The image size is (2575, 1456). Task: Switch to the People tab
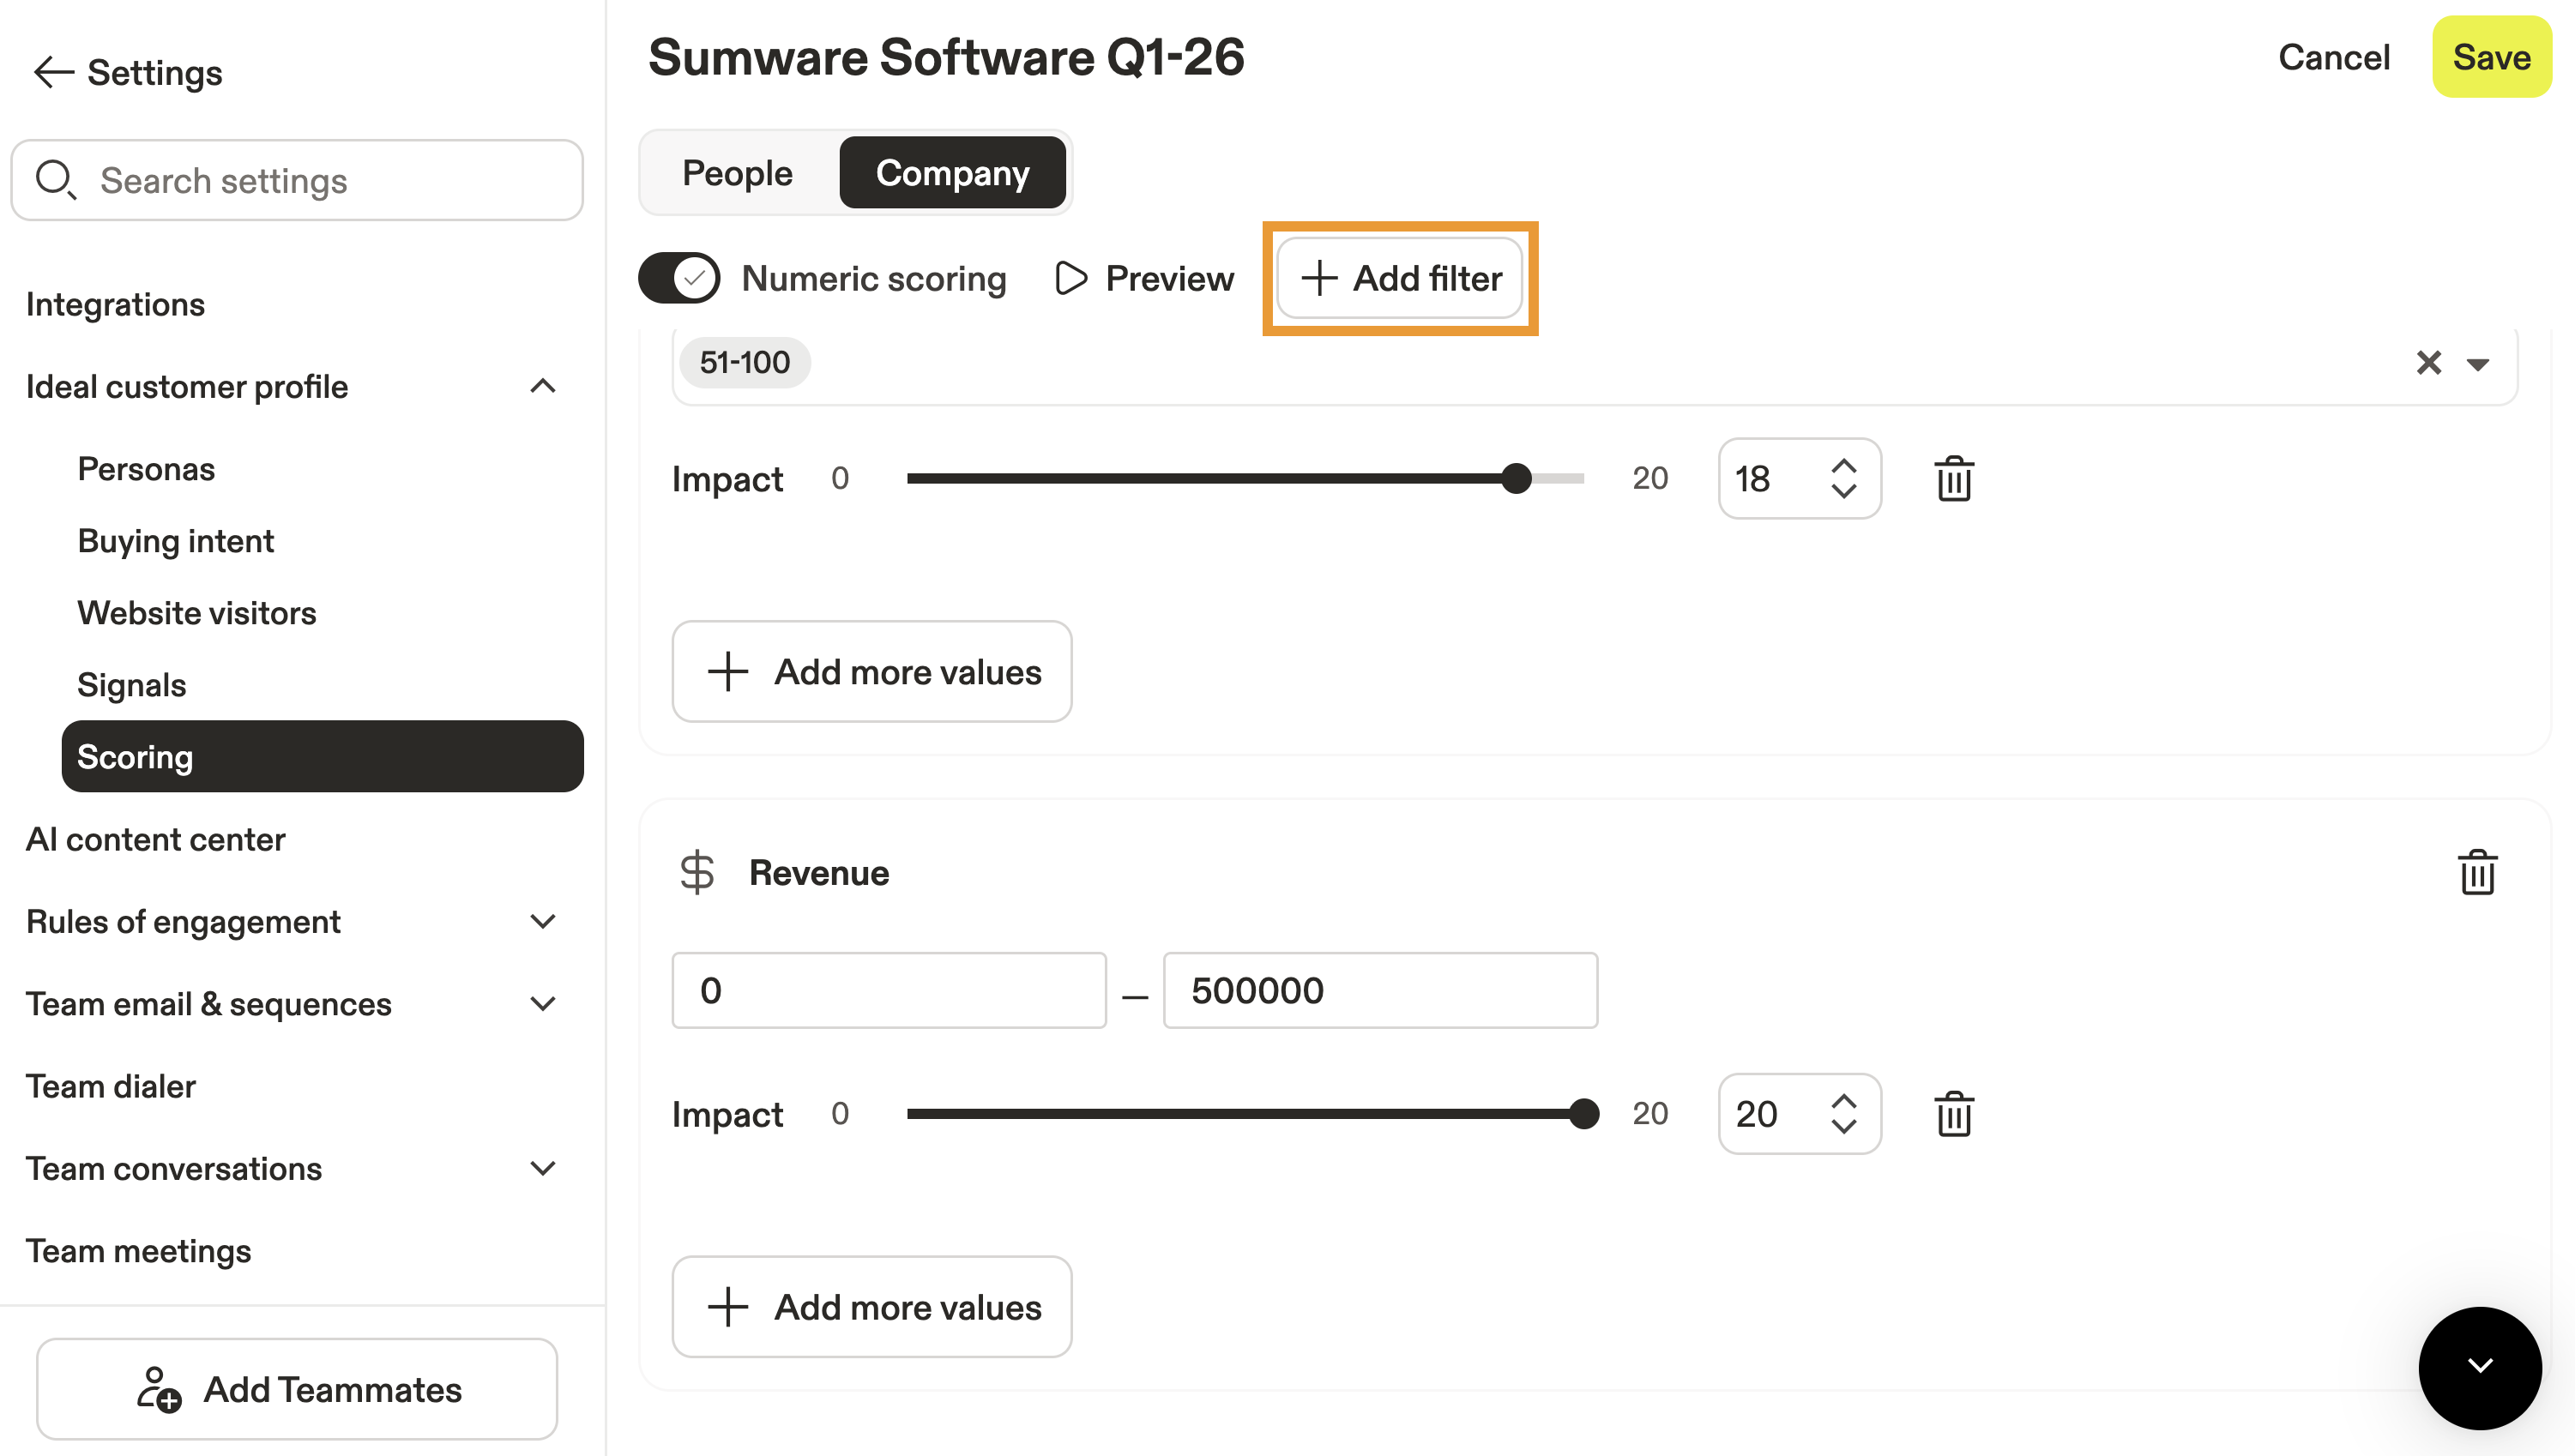click(737, 173)
